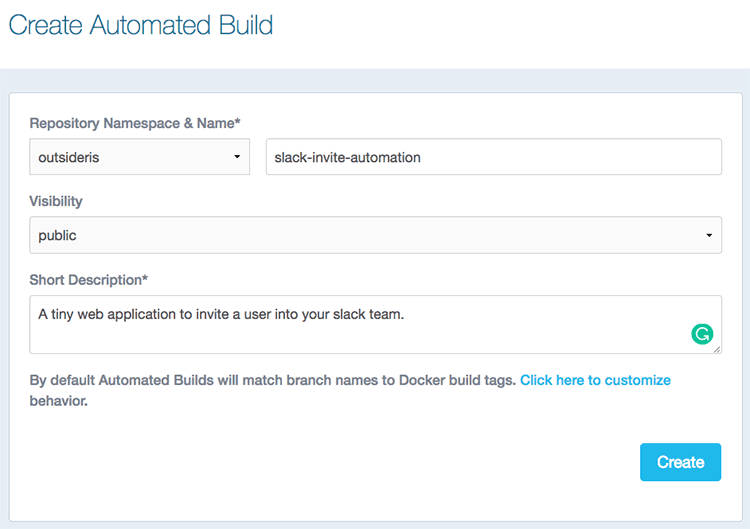Open the outsideris namespace dropdown
The image size is (750, 529).
[139, 157]
